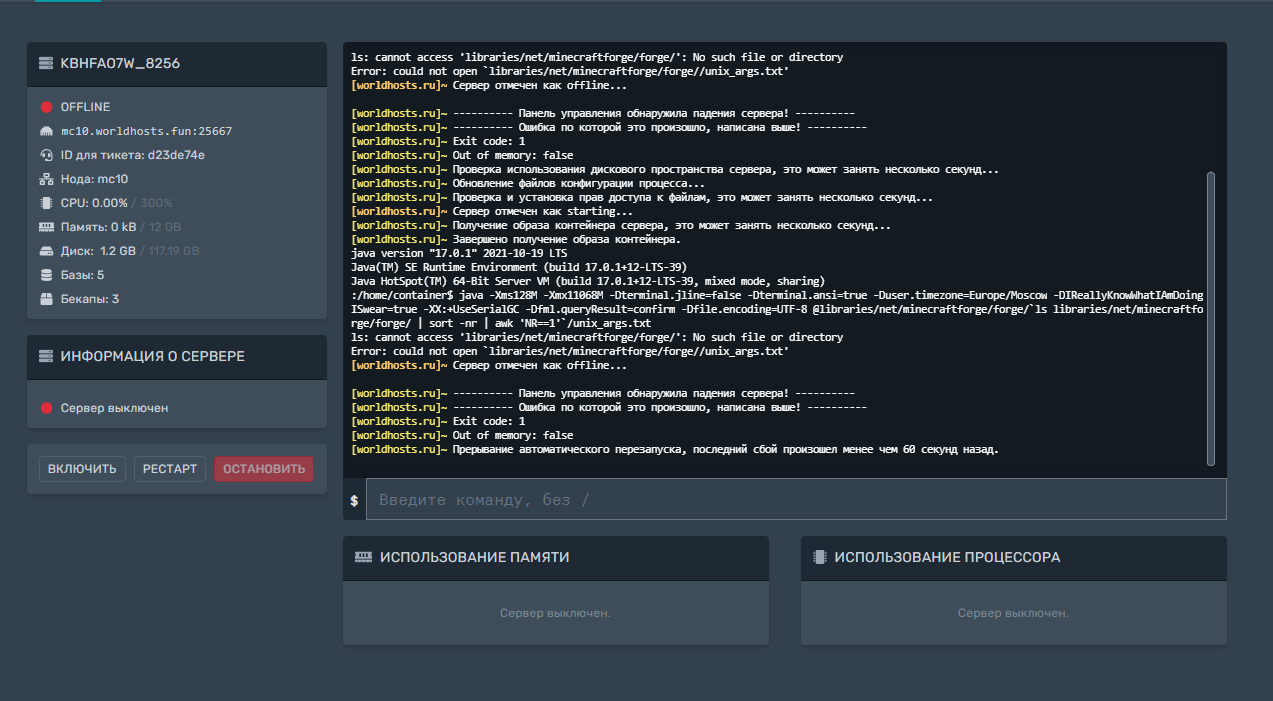
Task: Click Сервер выключен text in processor panel
Action: (x=1013, y=613)
